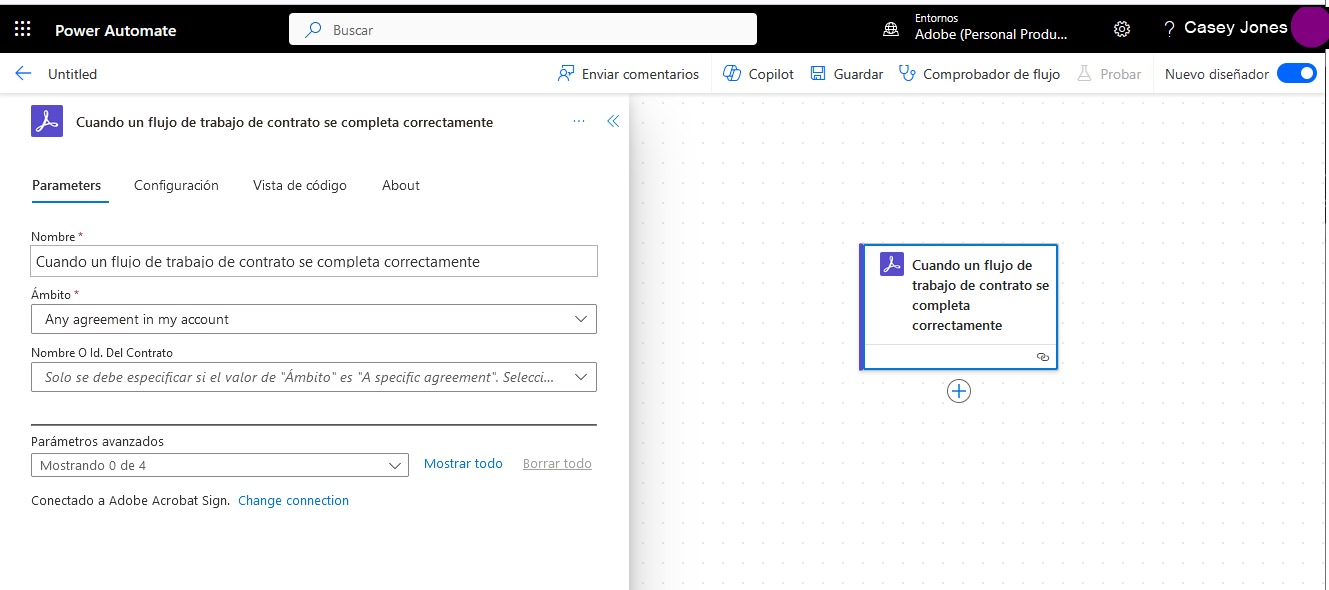This screenshot has width=1329, height=590.
Task: Open Power Automate settings gear
Action: 1121,28
